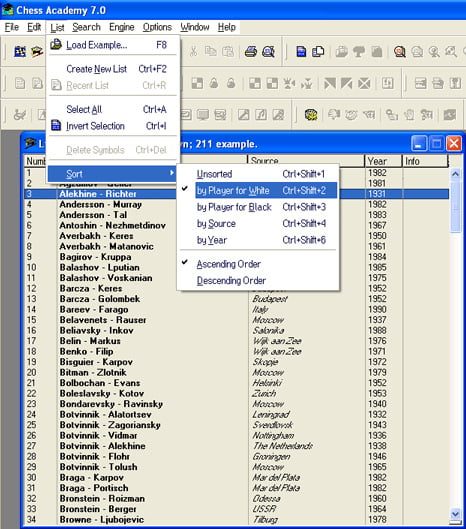Open the Options menu
Screen dimensions: 466x529
coord(157,27)
